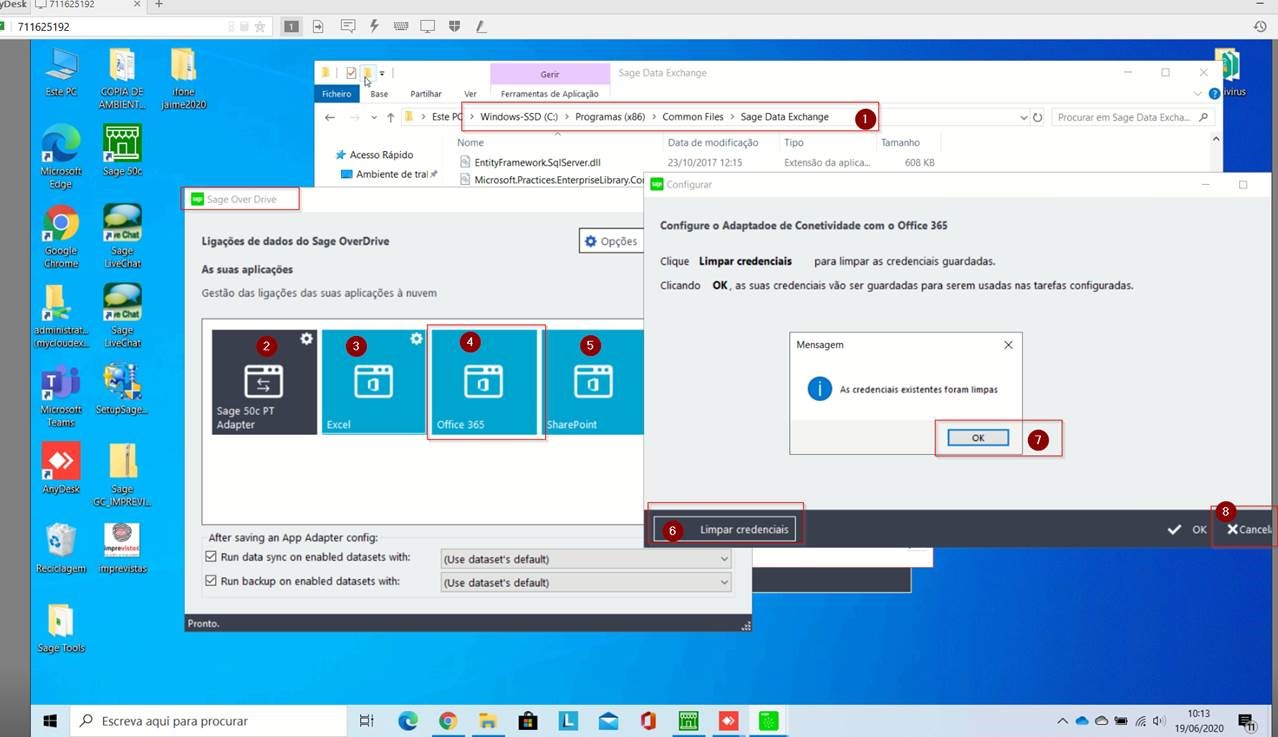The width and height of the screenshot is (1278, 737).
Task: Expand File Explorer address bar history dropdown
Action: pos(1023,117)
